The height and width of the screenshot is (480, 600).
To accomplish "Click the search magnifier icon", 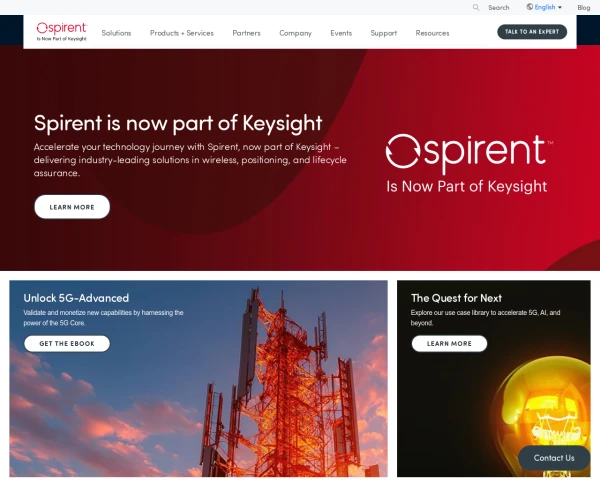I will 476,7.
